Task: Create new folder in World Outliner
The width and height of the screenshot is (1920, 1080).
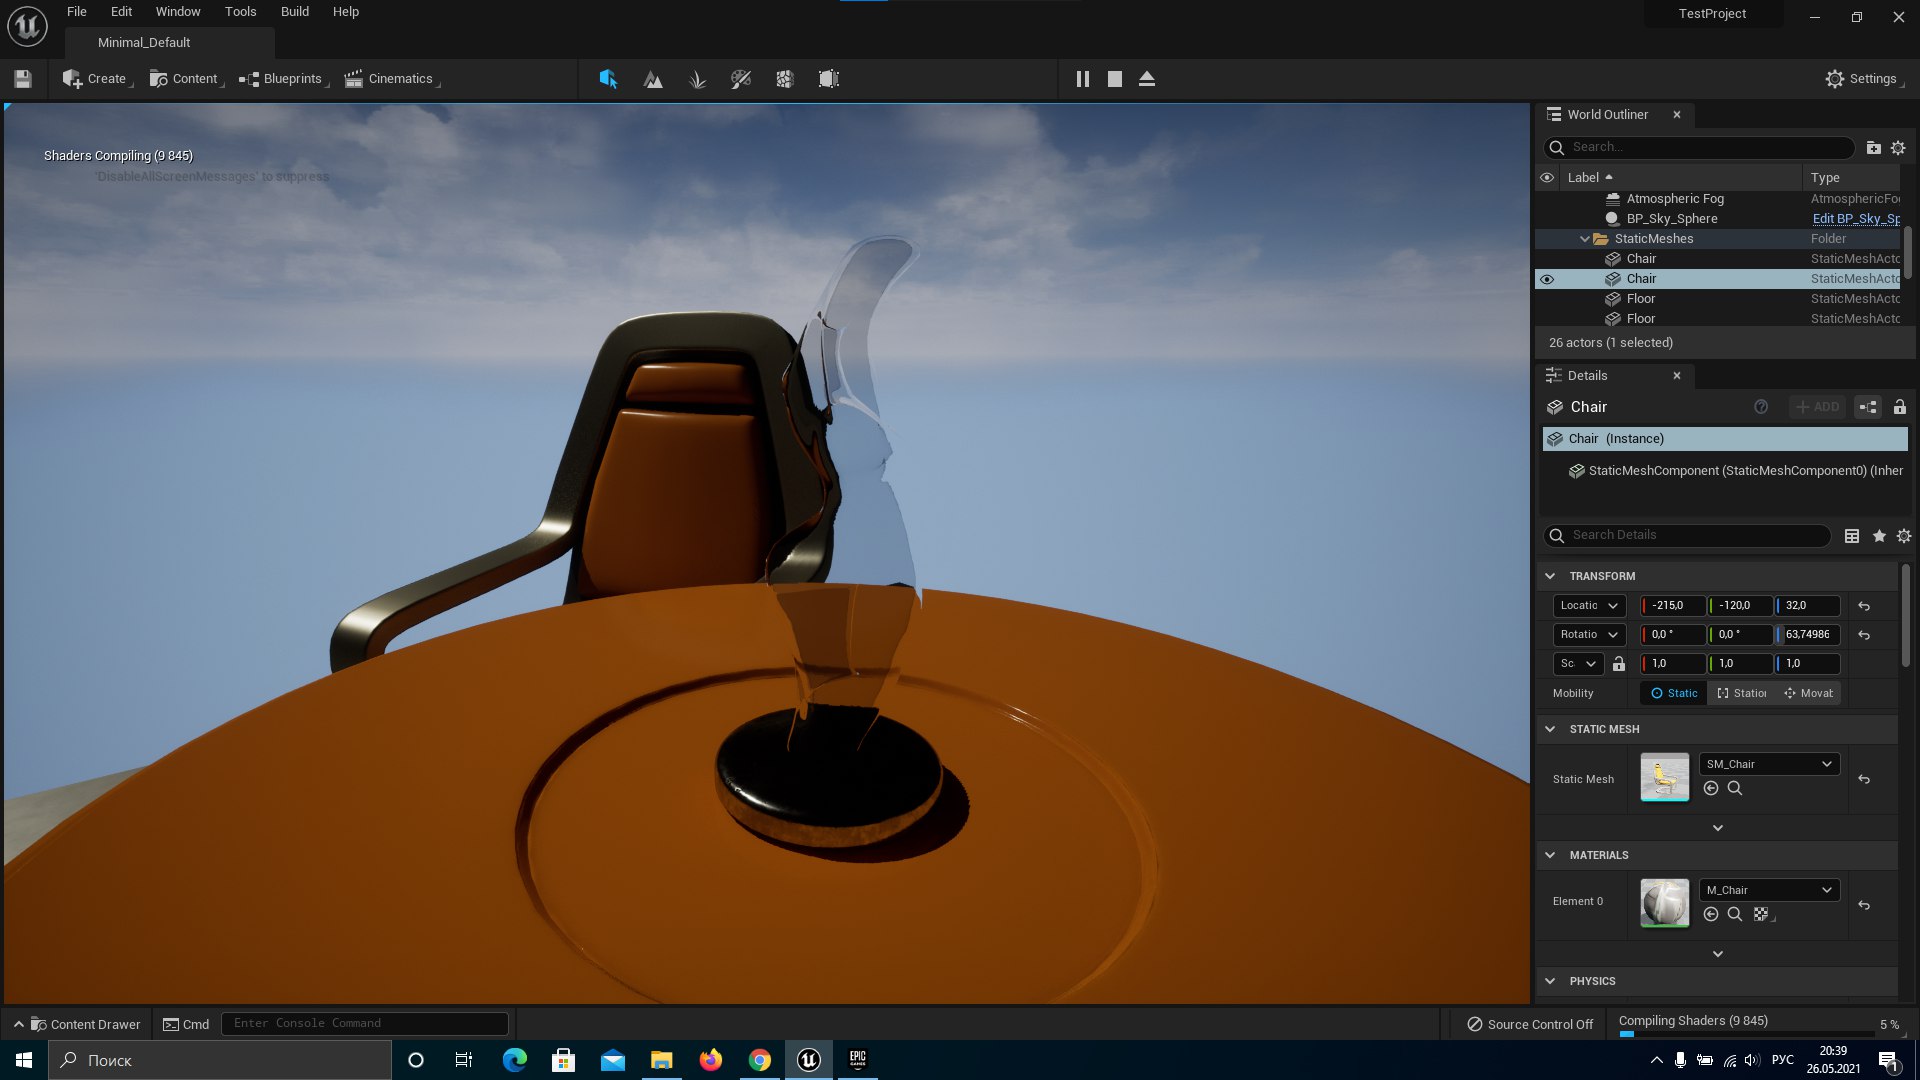Action: (x=1873, y=147)
